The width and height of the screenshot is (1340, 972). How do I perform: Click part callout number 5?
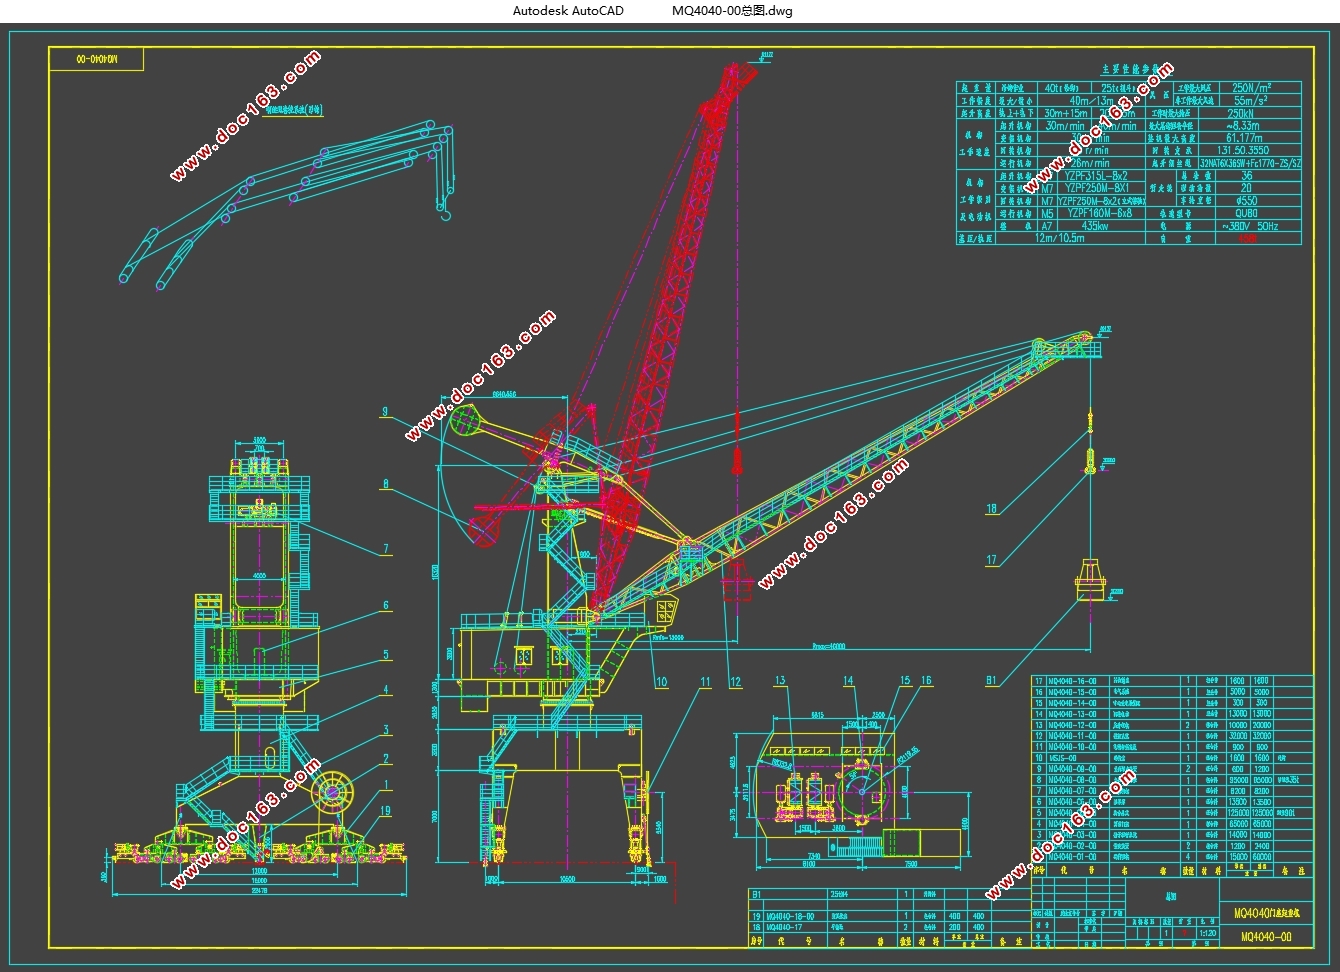coord(385,656)
